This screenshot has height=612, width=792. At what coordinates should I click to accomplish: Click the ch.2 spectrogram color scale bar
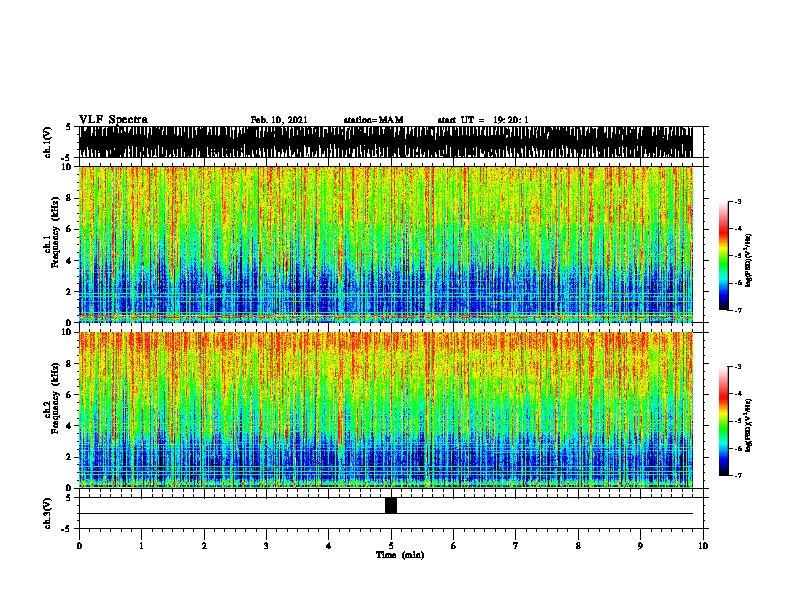point(724,421)
